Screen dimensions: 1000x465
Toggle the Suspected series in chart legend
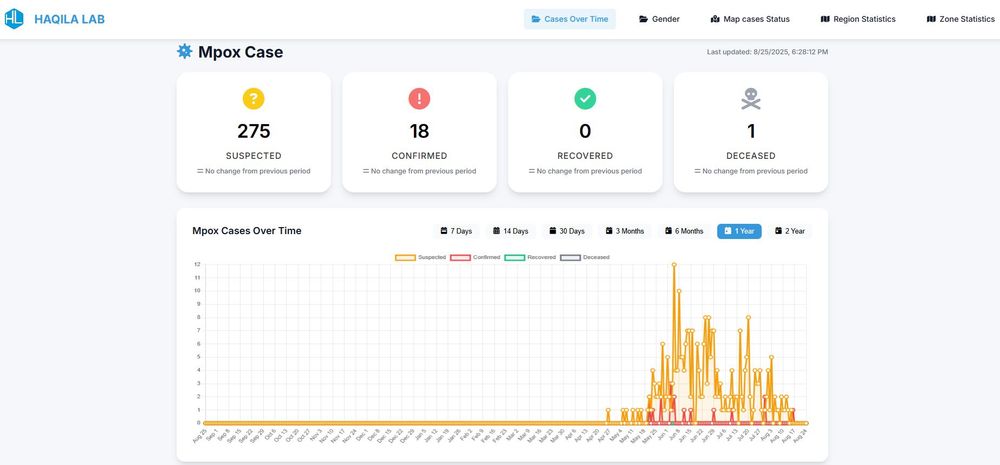point(420,258)
